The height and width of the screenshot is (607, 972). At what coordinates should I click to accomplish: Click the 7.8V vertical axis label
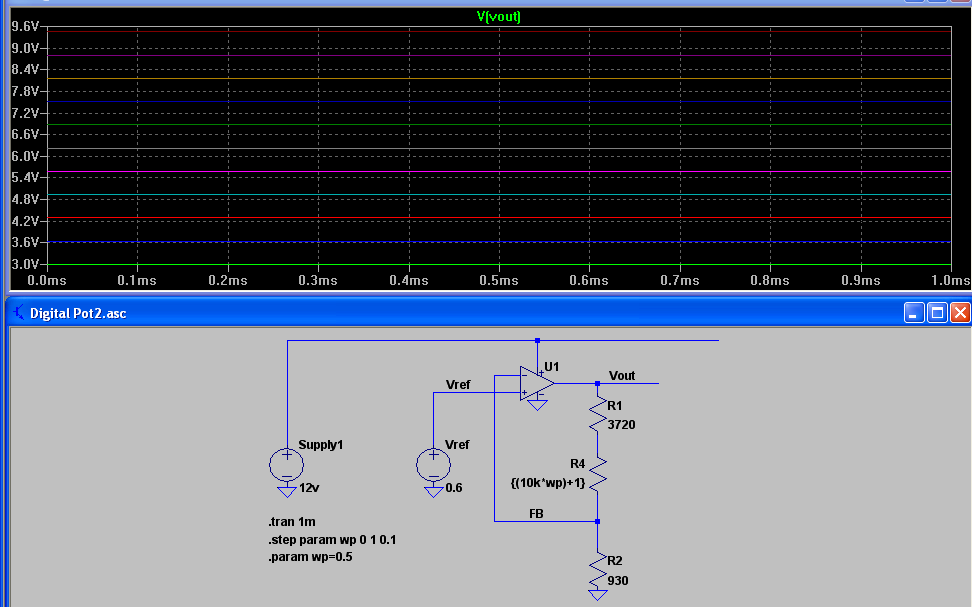25,91
